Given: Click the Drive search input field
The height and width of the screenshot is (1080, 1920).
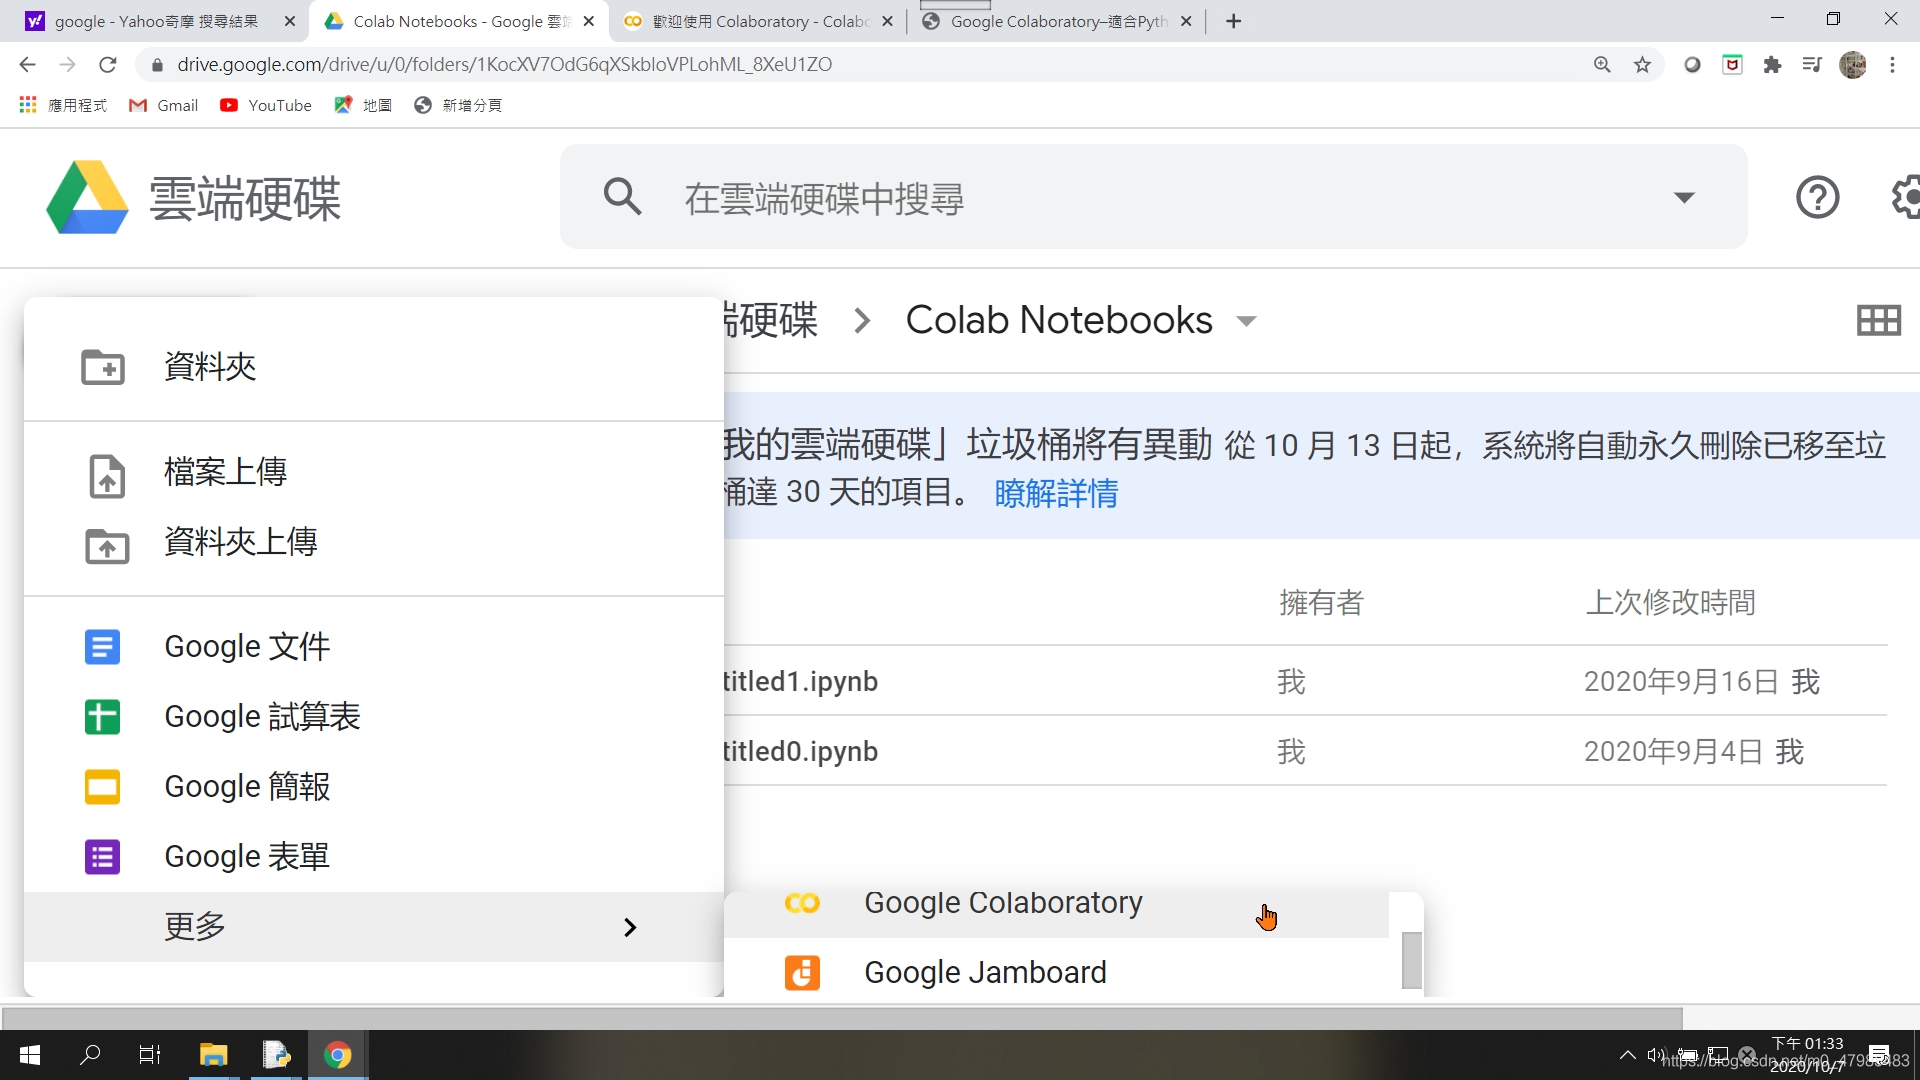Looking at the screenshot, I should click(1000, 197).
